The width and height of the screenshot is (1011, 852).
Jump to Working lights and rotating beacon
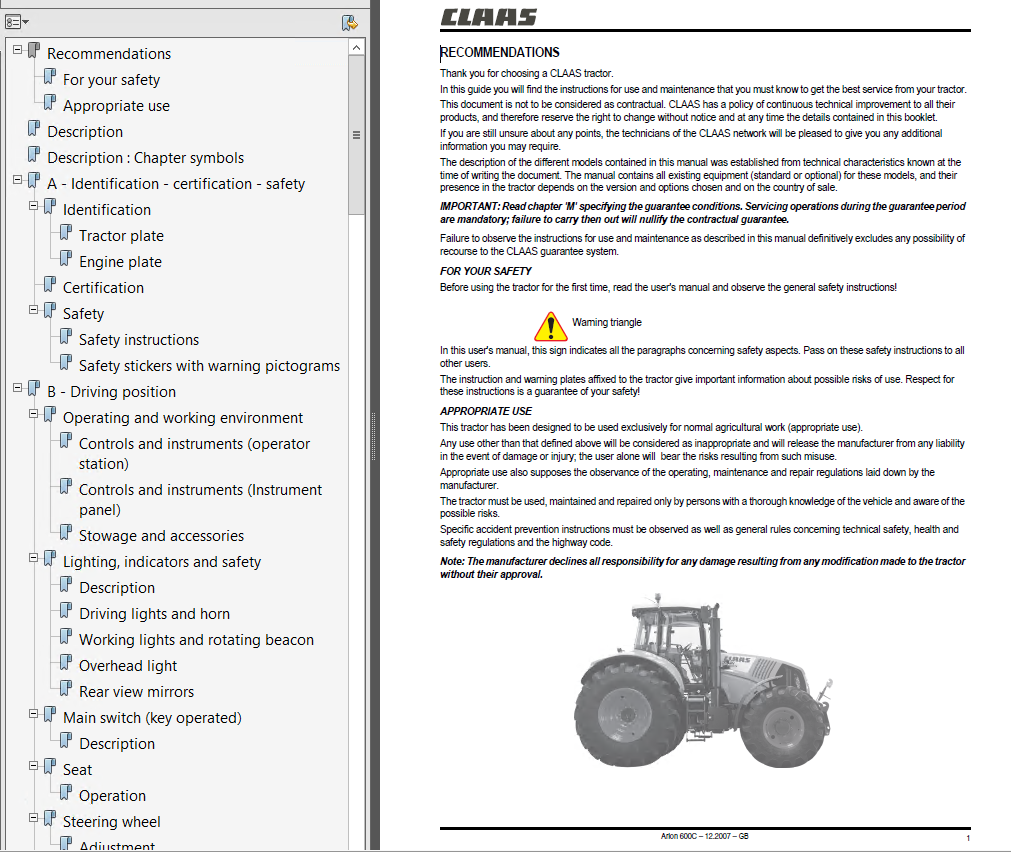(197, 640)
